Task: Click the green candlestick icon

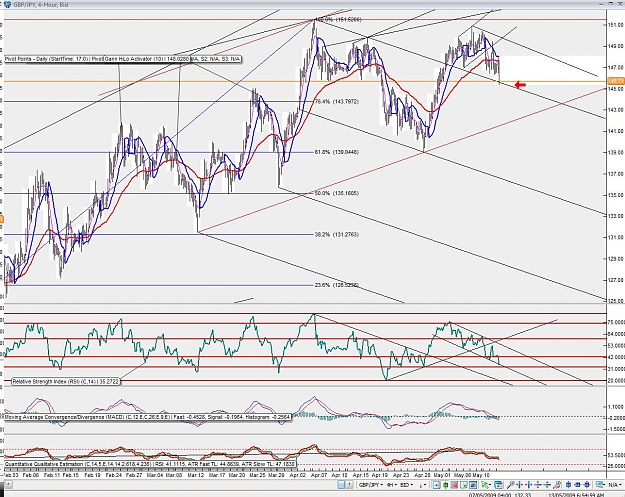Action: click(x=445, y=485)
